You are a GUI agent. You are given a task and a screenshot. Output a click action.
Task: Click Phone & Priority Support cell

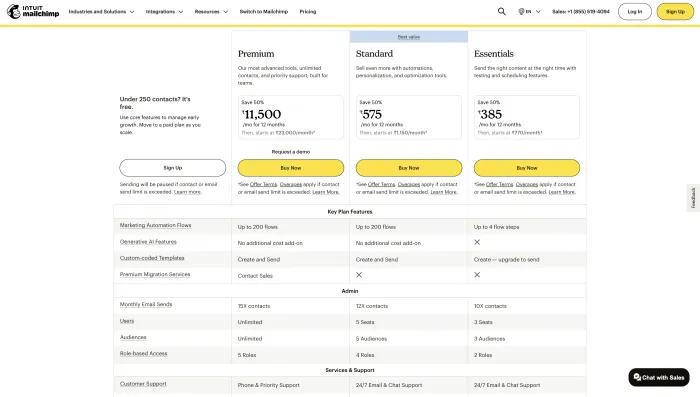click(268, 385)
